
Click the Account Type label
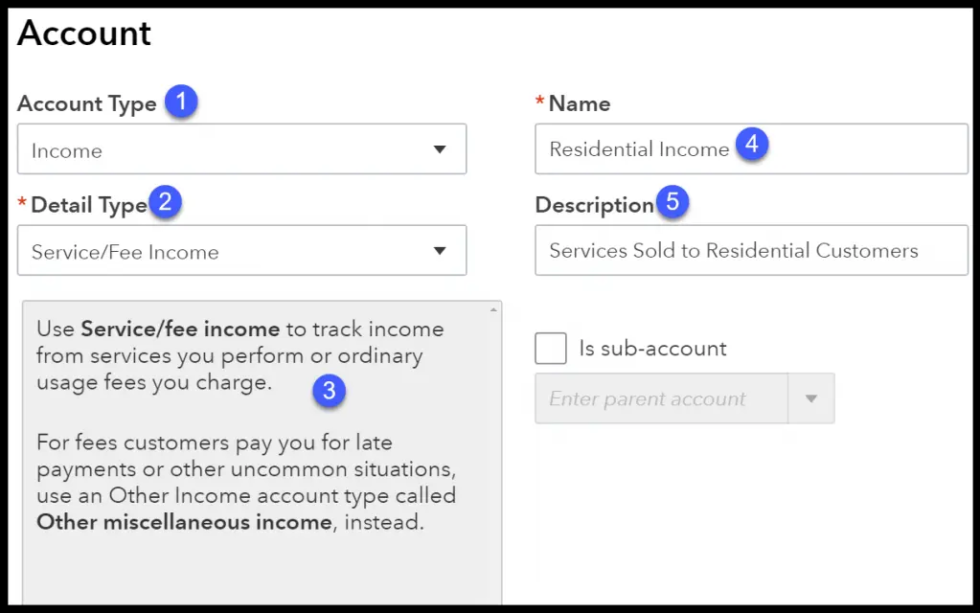(x=87, y=104)
